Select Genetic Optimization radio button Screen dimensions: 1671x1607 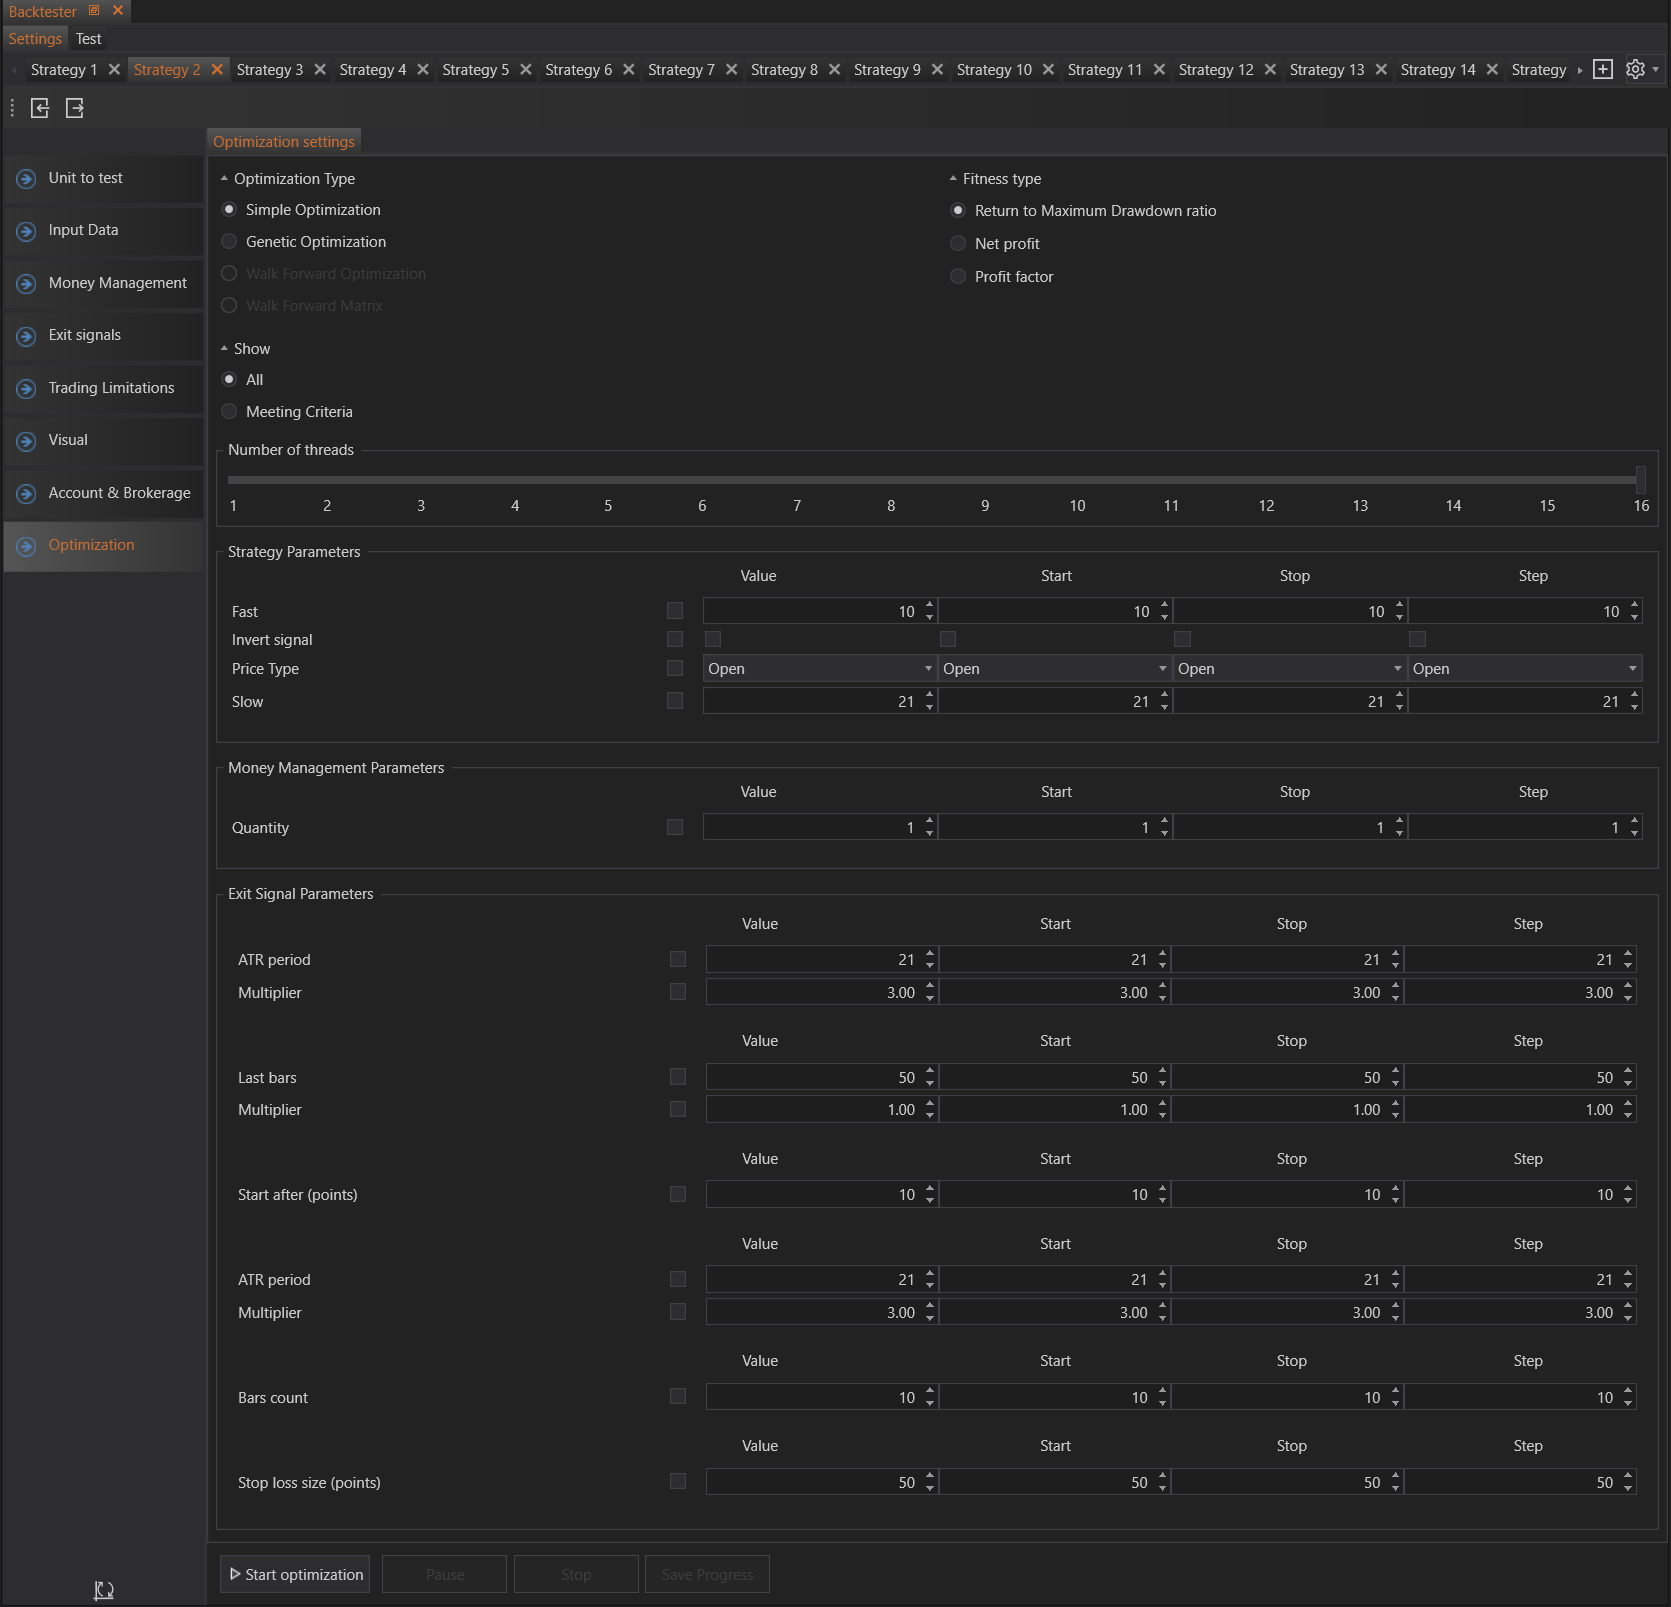point(229,242)
